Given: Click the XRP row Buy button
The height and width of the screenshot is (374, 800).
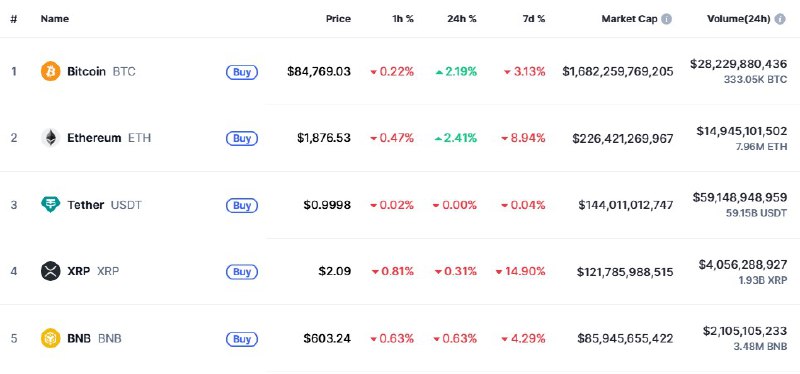Looking at the screenshot, I should 242,272.
